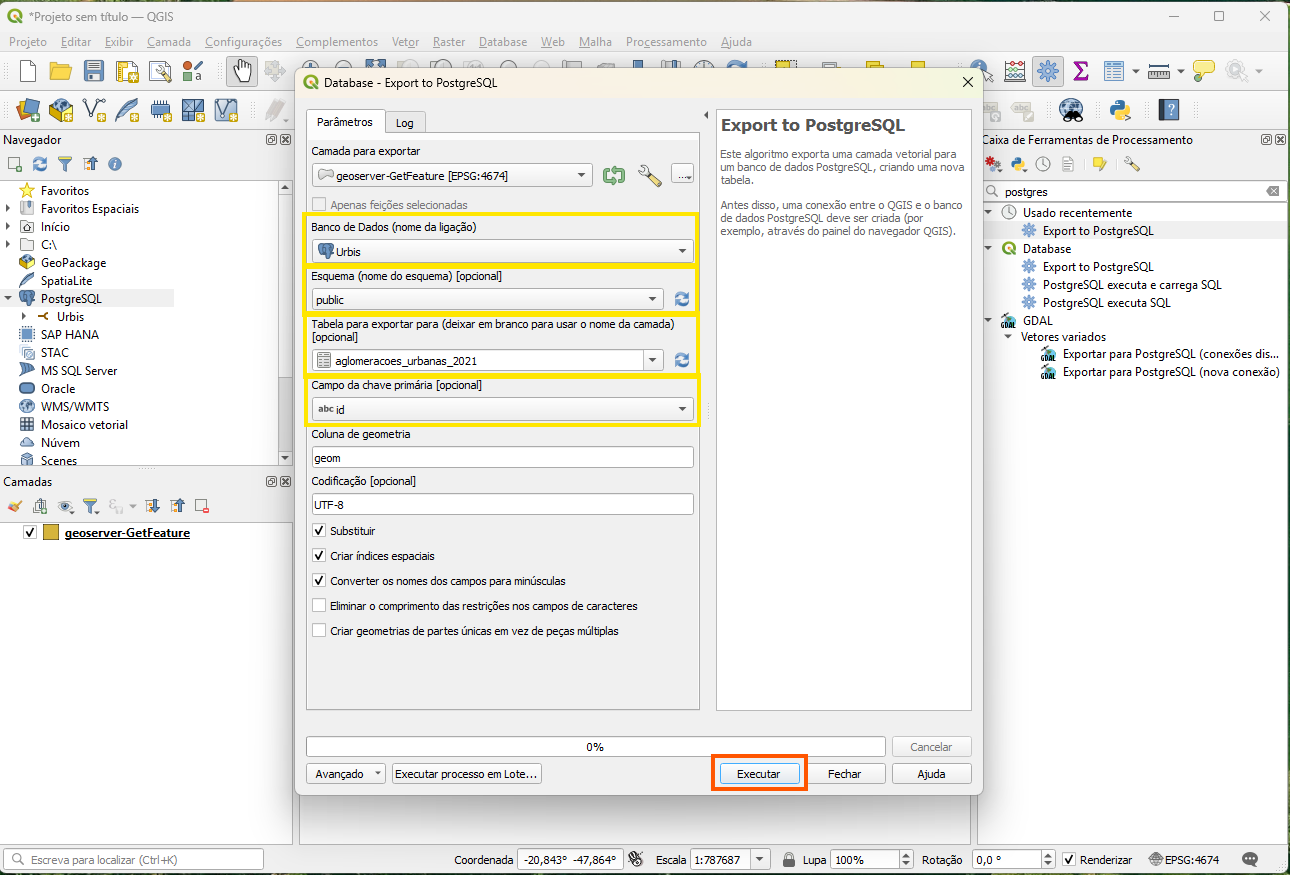Click the New GeoPackage Layer icon

coord(61,109)
